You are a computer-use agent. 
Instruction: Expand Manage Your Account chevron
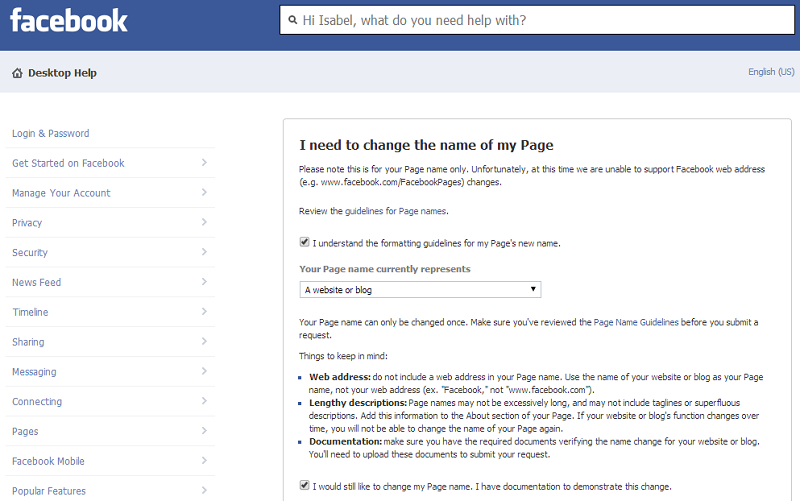coord(204,192)
